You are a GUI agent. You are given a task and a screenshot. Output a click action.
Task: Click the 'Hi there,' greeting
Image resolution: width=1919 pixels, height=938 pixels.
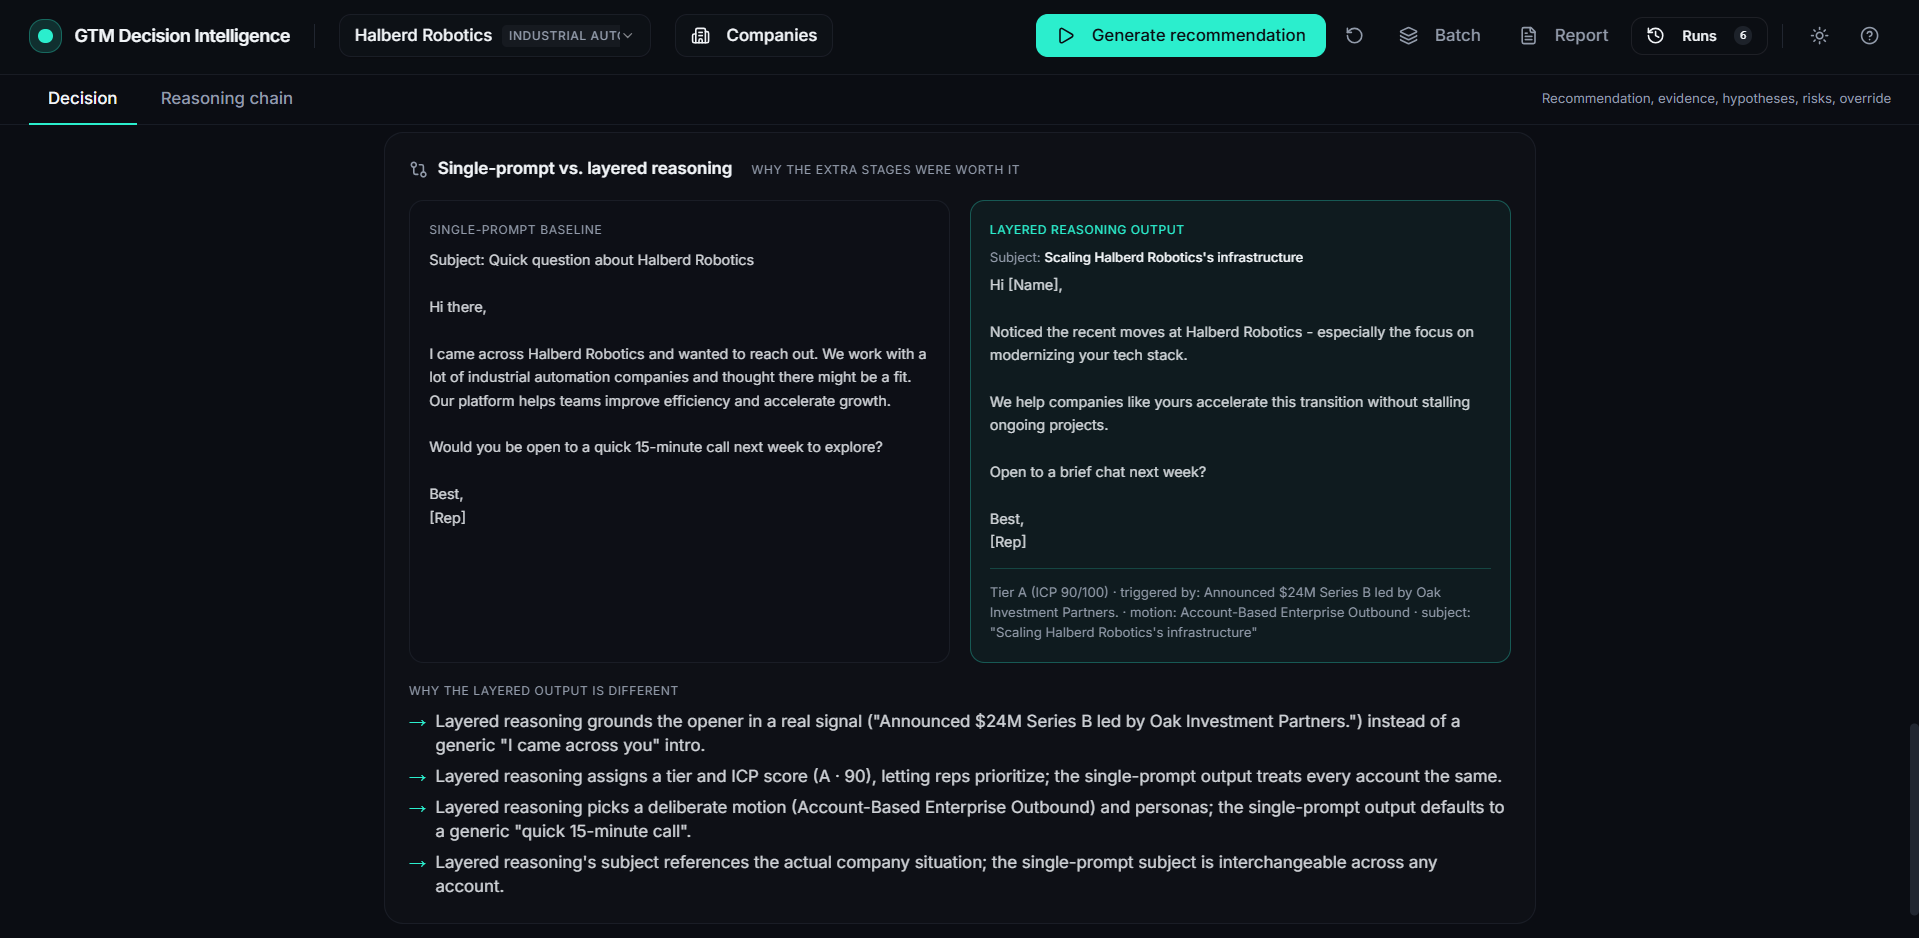458,307
